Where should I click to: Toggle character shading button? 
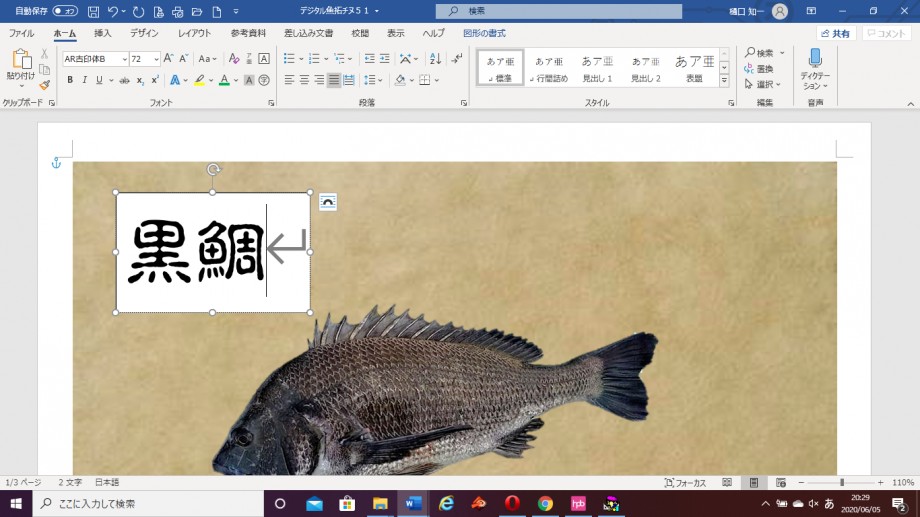(249, 80)
